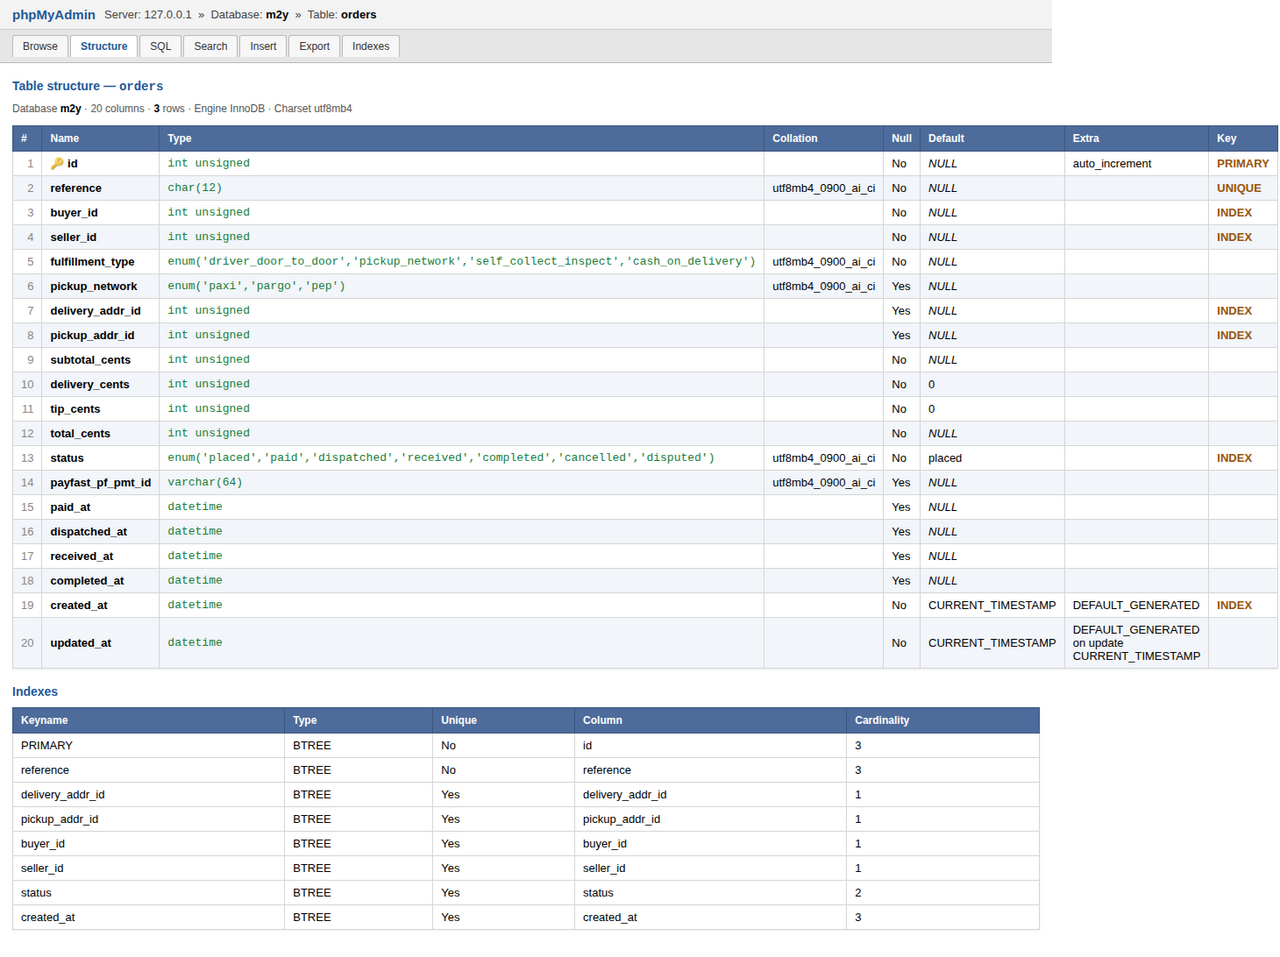Select the status keyname index row
This screenshot has width=1280, height=957.
[526, 893]
